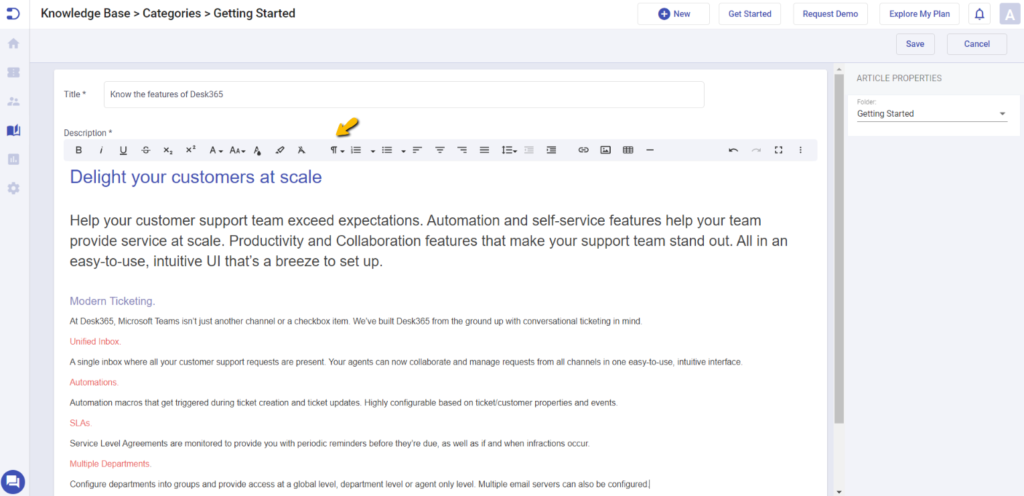Open the line height dropdown
The width and height of the screenshot is (1024, 496).
(509, 150)
